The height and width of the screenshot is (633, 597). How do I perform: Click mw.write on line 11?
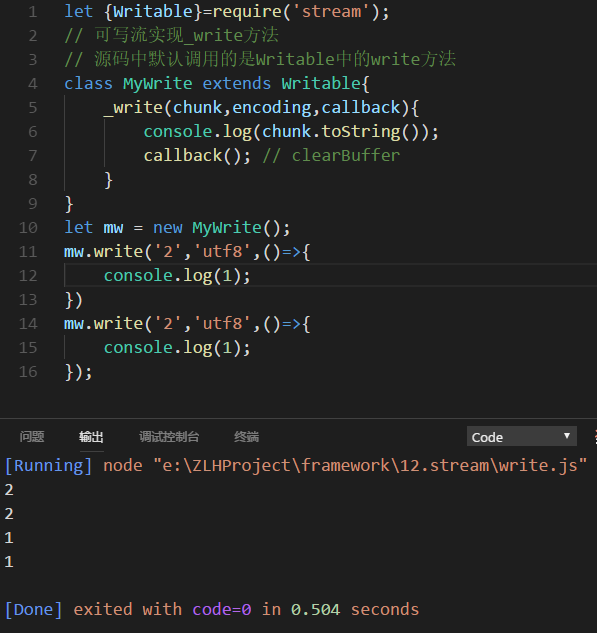coord(103,252)
